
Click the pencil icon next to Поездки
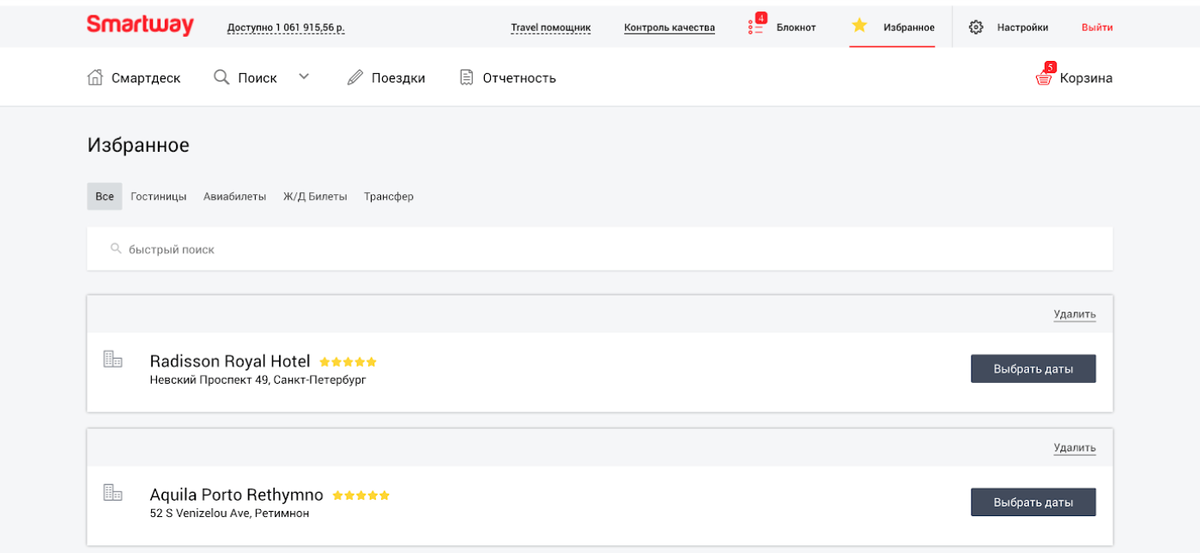tap(355, 77)
